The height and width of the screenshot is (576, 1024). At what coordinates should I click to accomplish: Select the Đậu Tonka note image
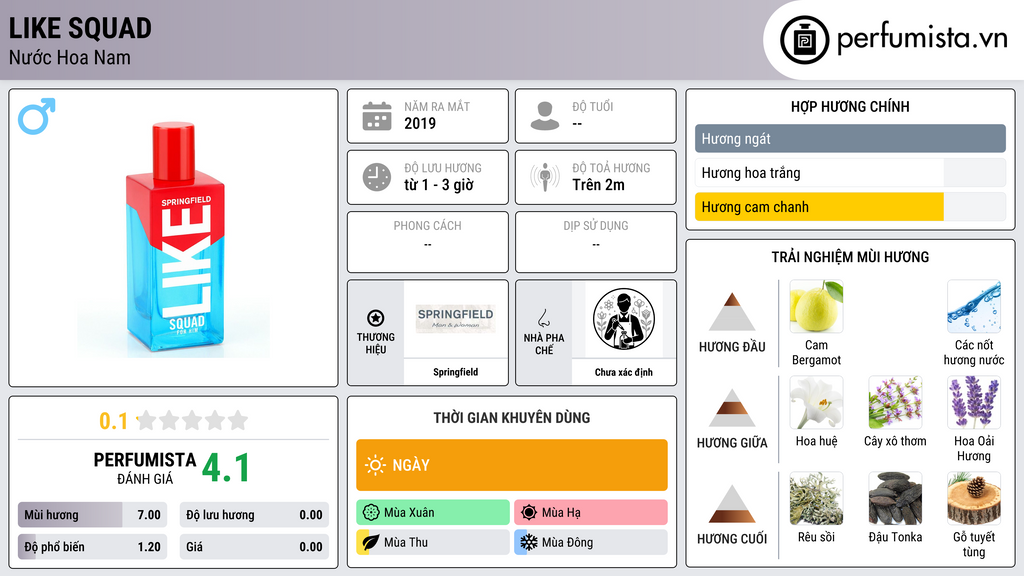pos(895,498)
